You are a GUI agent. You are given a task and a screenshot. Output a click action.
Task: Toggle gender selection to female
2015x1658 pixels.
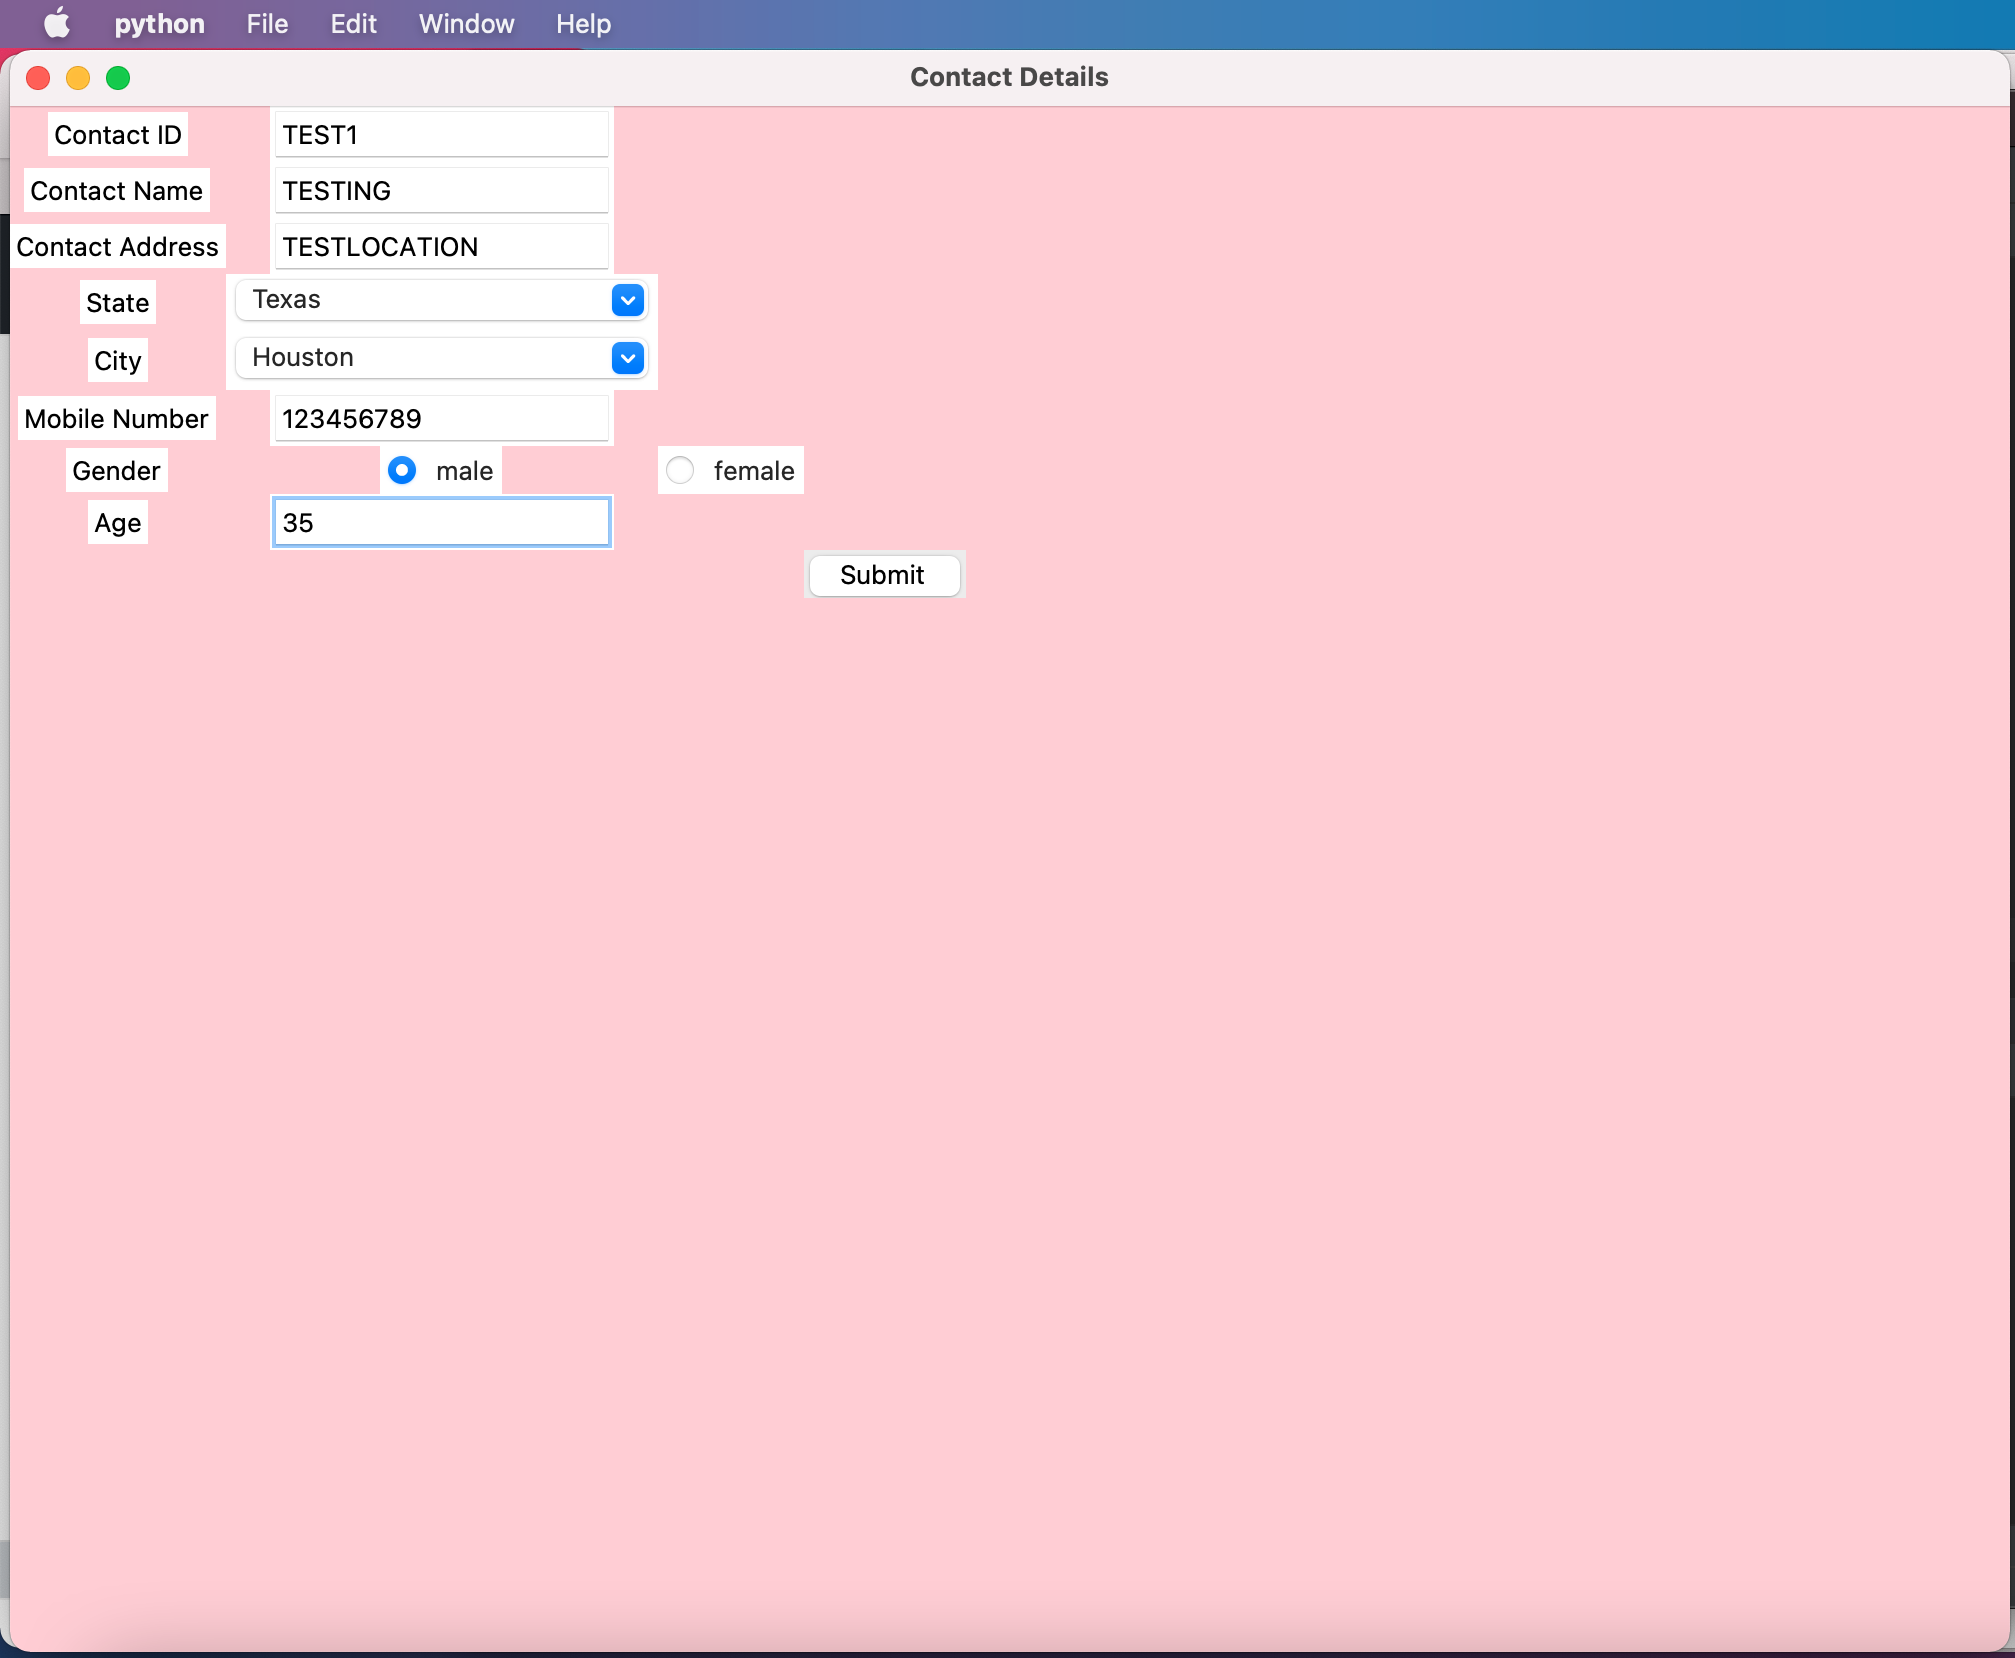(x=680, y=470)
